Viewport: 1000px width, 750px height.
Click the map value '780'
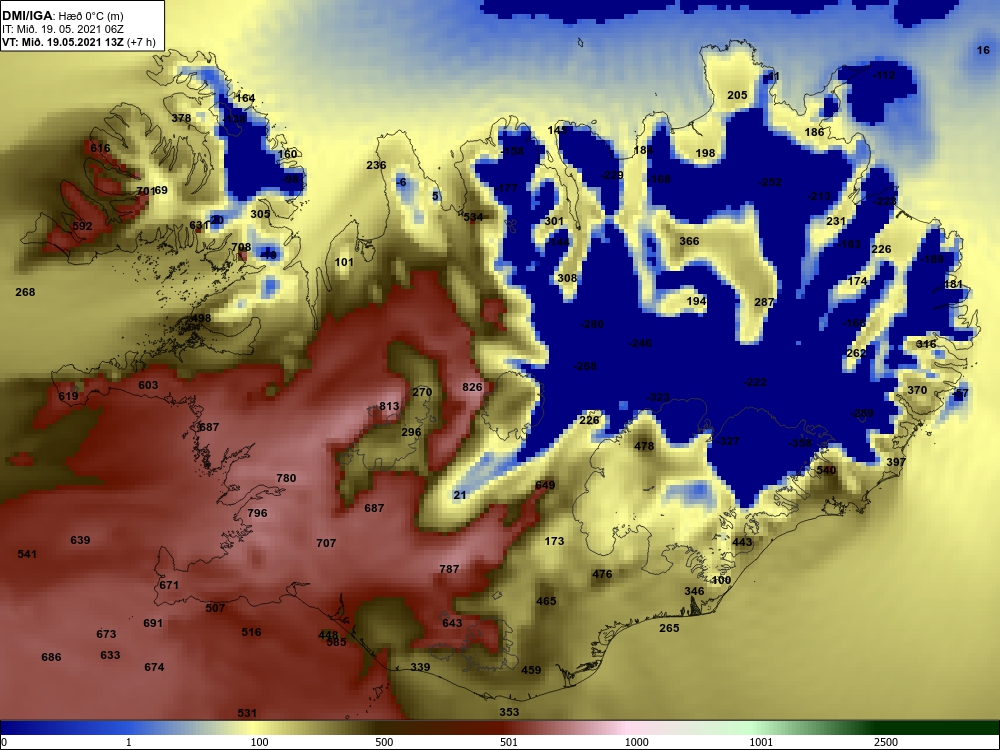click(286, 478)
